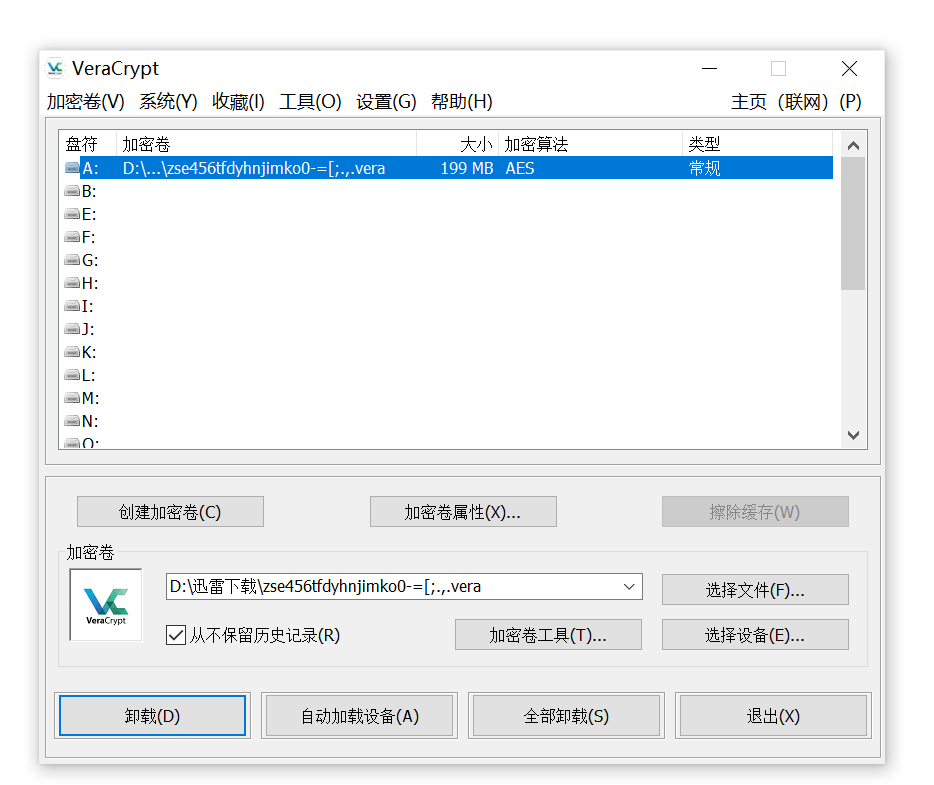934x785 pixels.
Task: Open the 设置(G) menu
Action: pyautogui.click(x=386, y=102)
